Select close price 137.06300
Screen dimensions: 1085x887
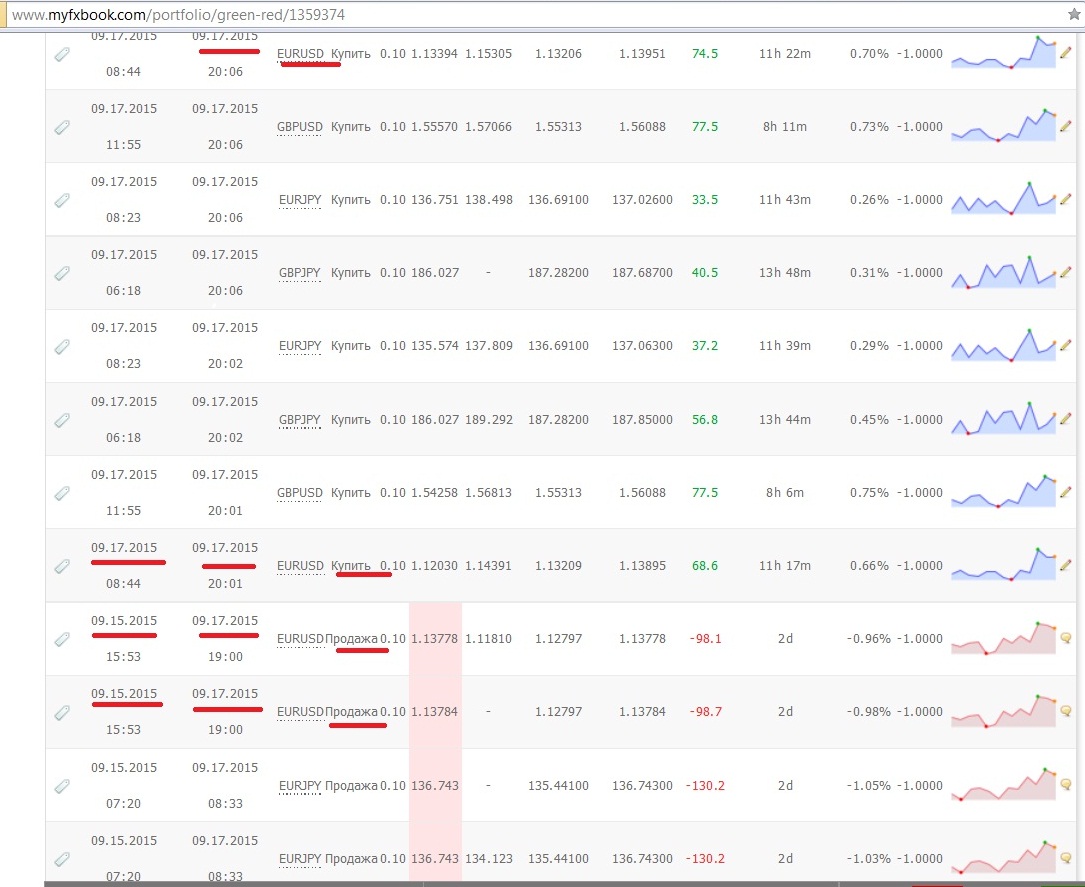coord(642,345)
